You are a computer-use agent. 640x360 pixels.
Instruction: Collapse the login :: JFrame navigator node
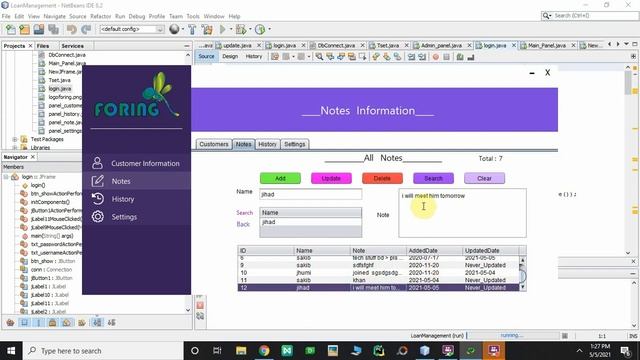pos(6,177)
